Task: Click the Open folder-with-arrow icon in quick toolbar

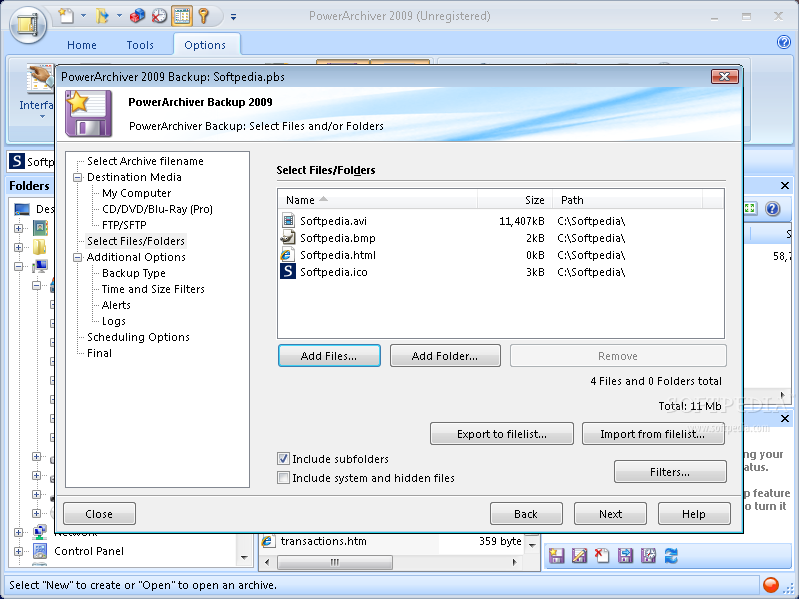Action: coord(102,16)
